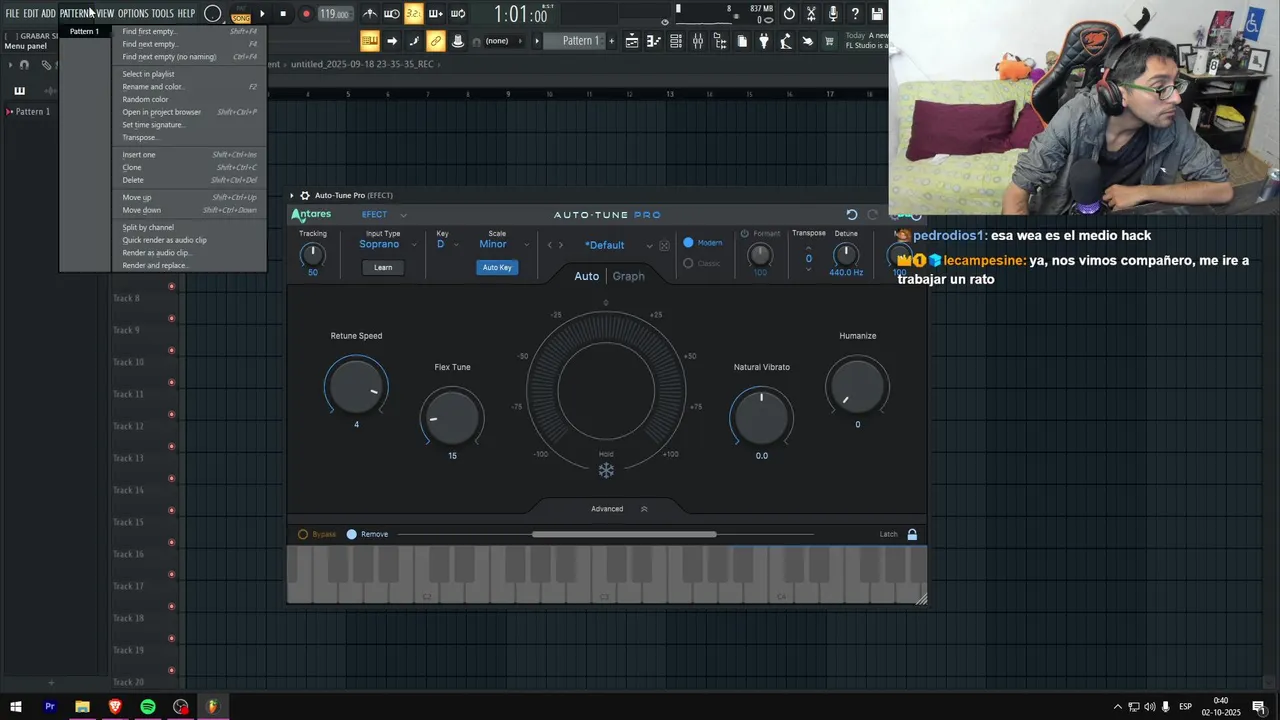Click the transport play button

(262, 14)
